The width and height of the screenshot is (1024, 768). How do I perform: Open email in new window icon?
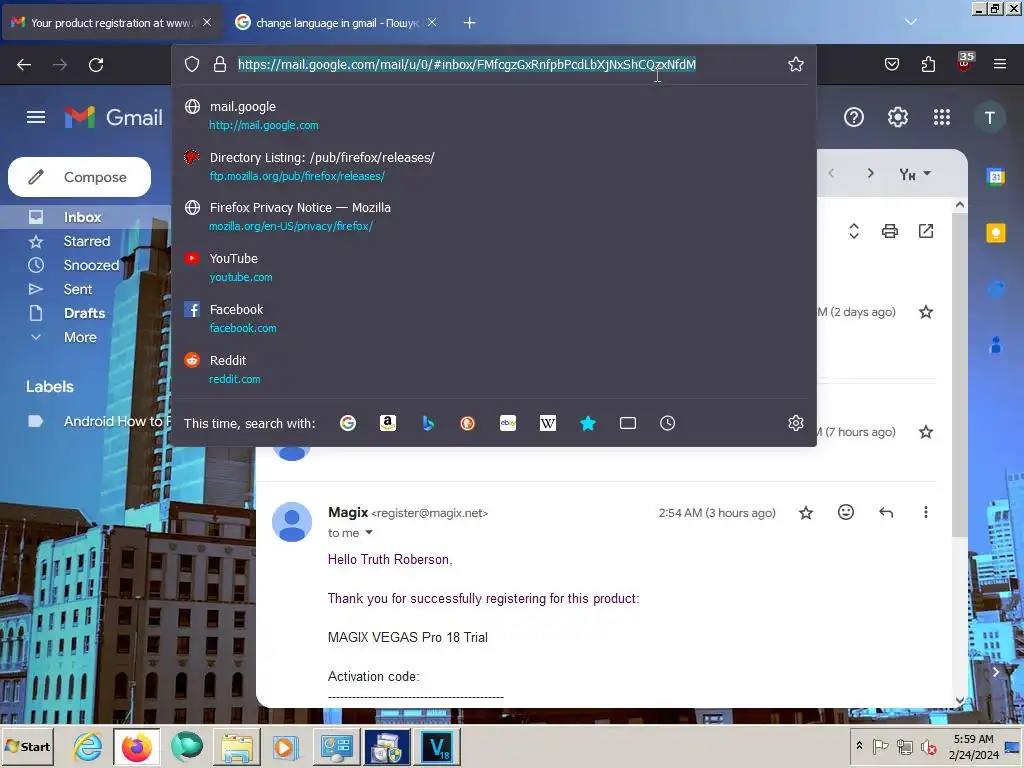click(x=926, y=231)
